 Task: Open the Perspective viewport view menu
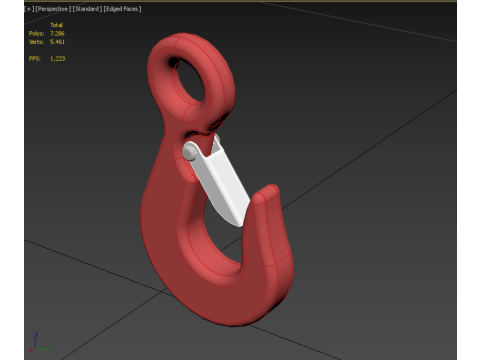point(53,9)
